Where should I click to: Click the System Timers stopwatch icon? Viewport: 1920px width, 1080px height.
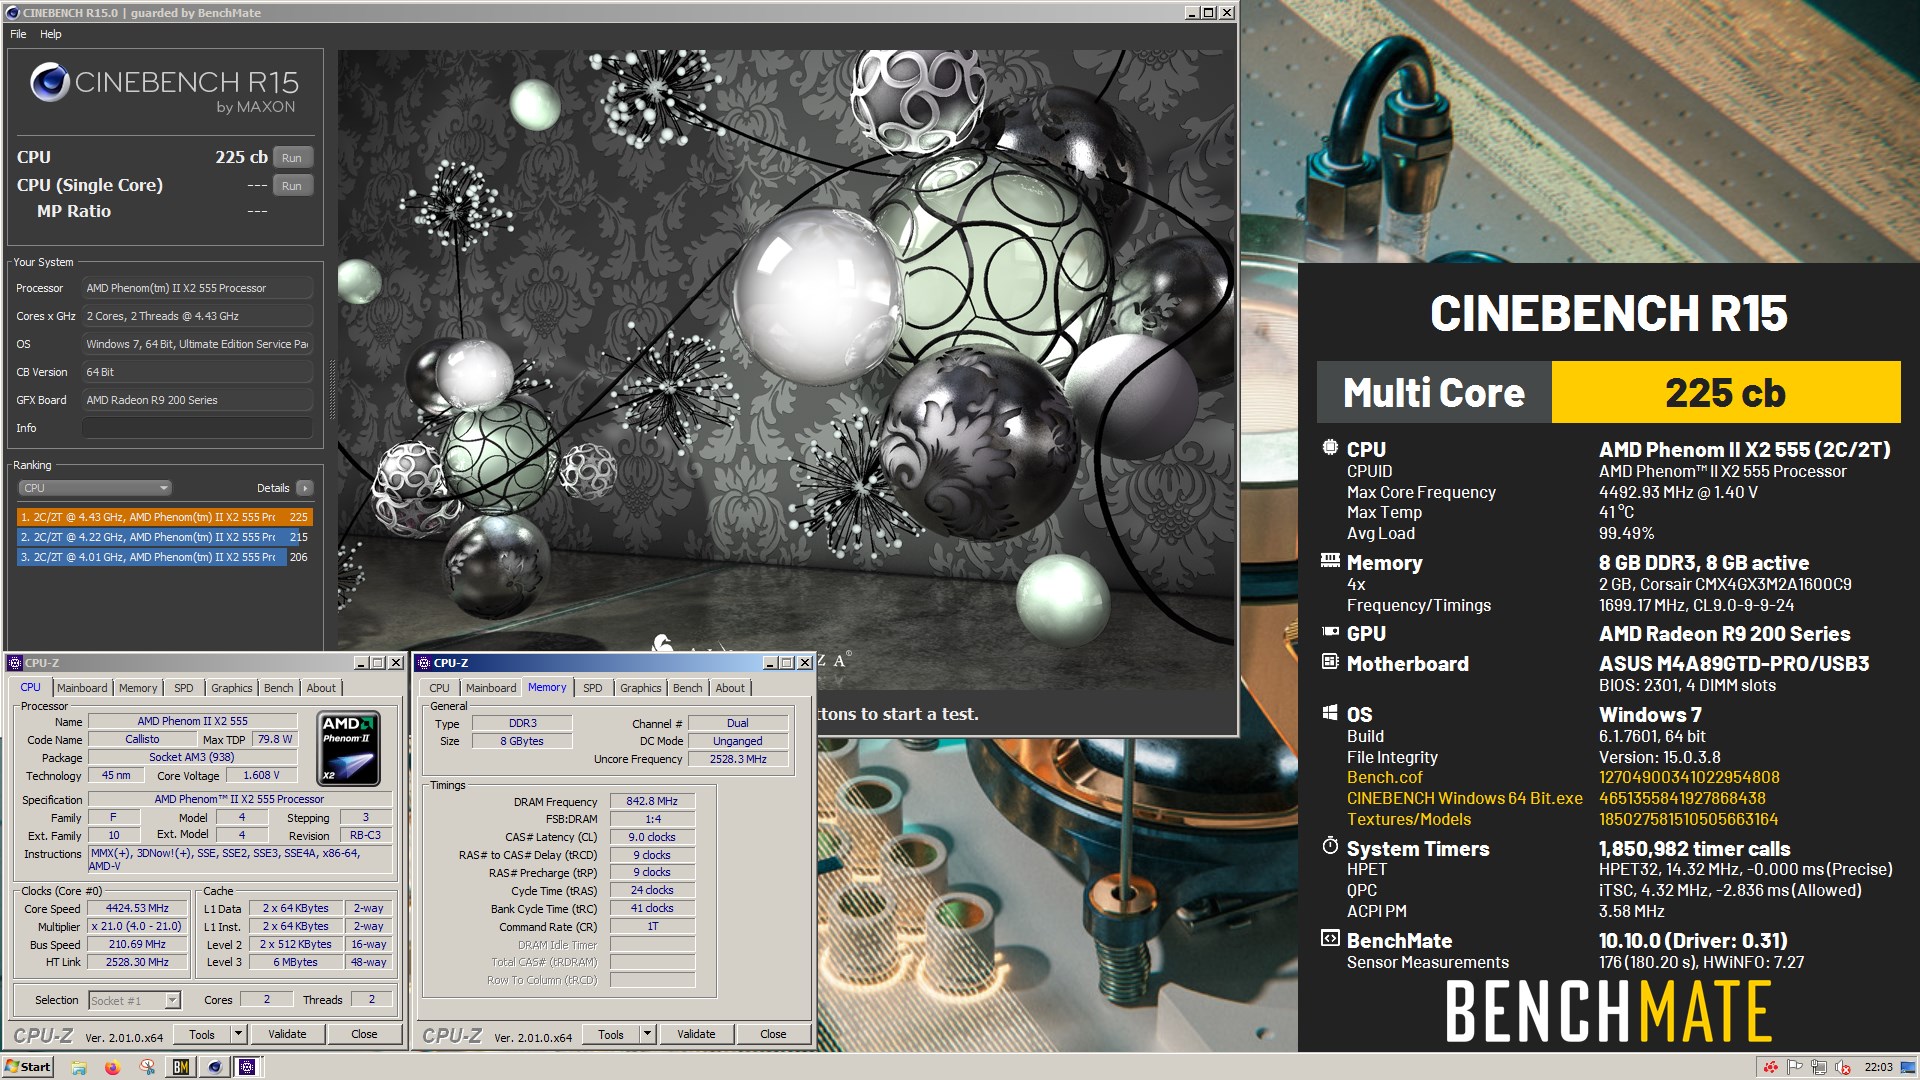click(1330, 846)
